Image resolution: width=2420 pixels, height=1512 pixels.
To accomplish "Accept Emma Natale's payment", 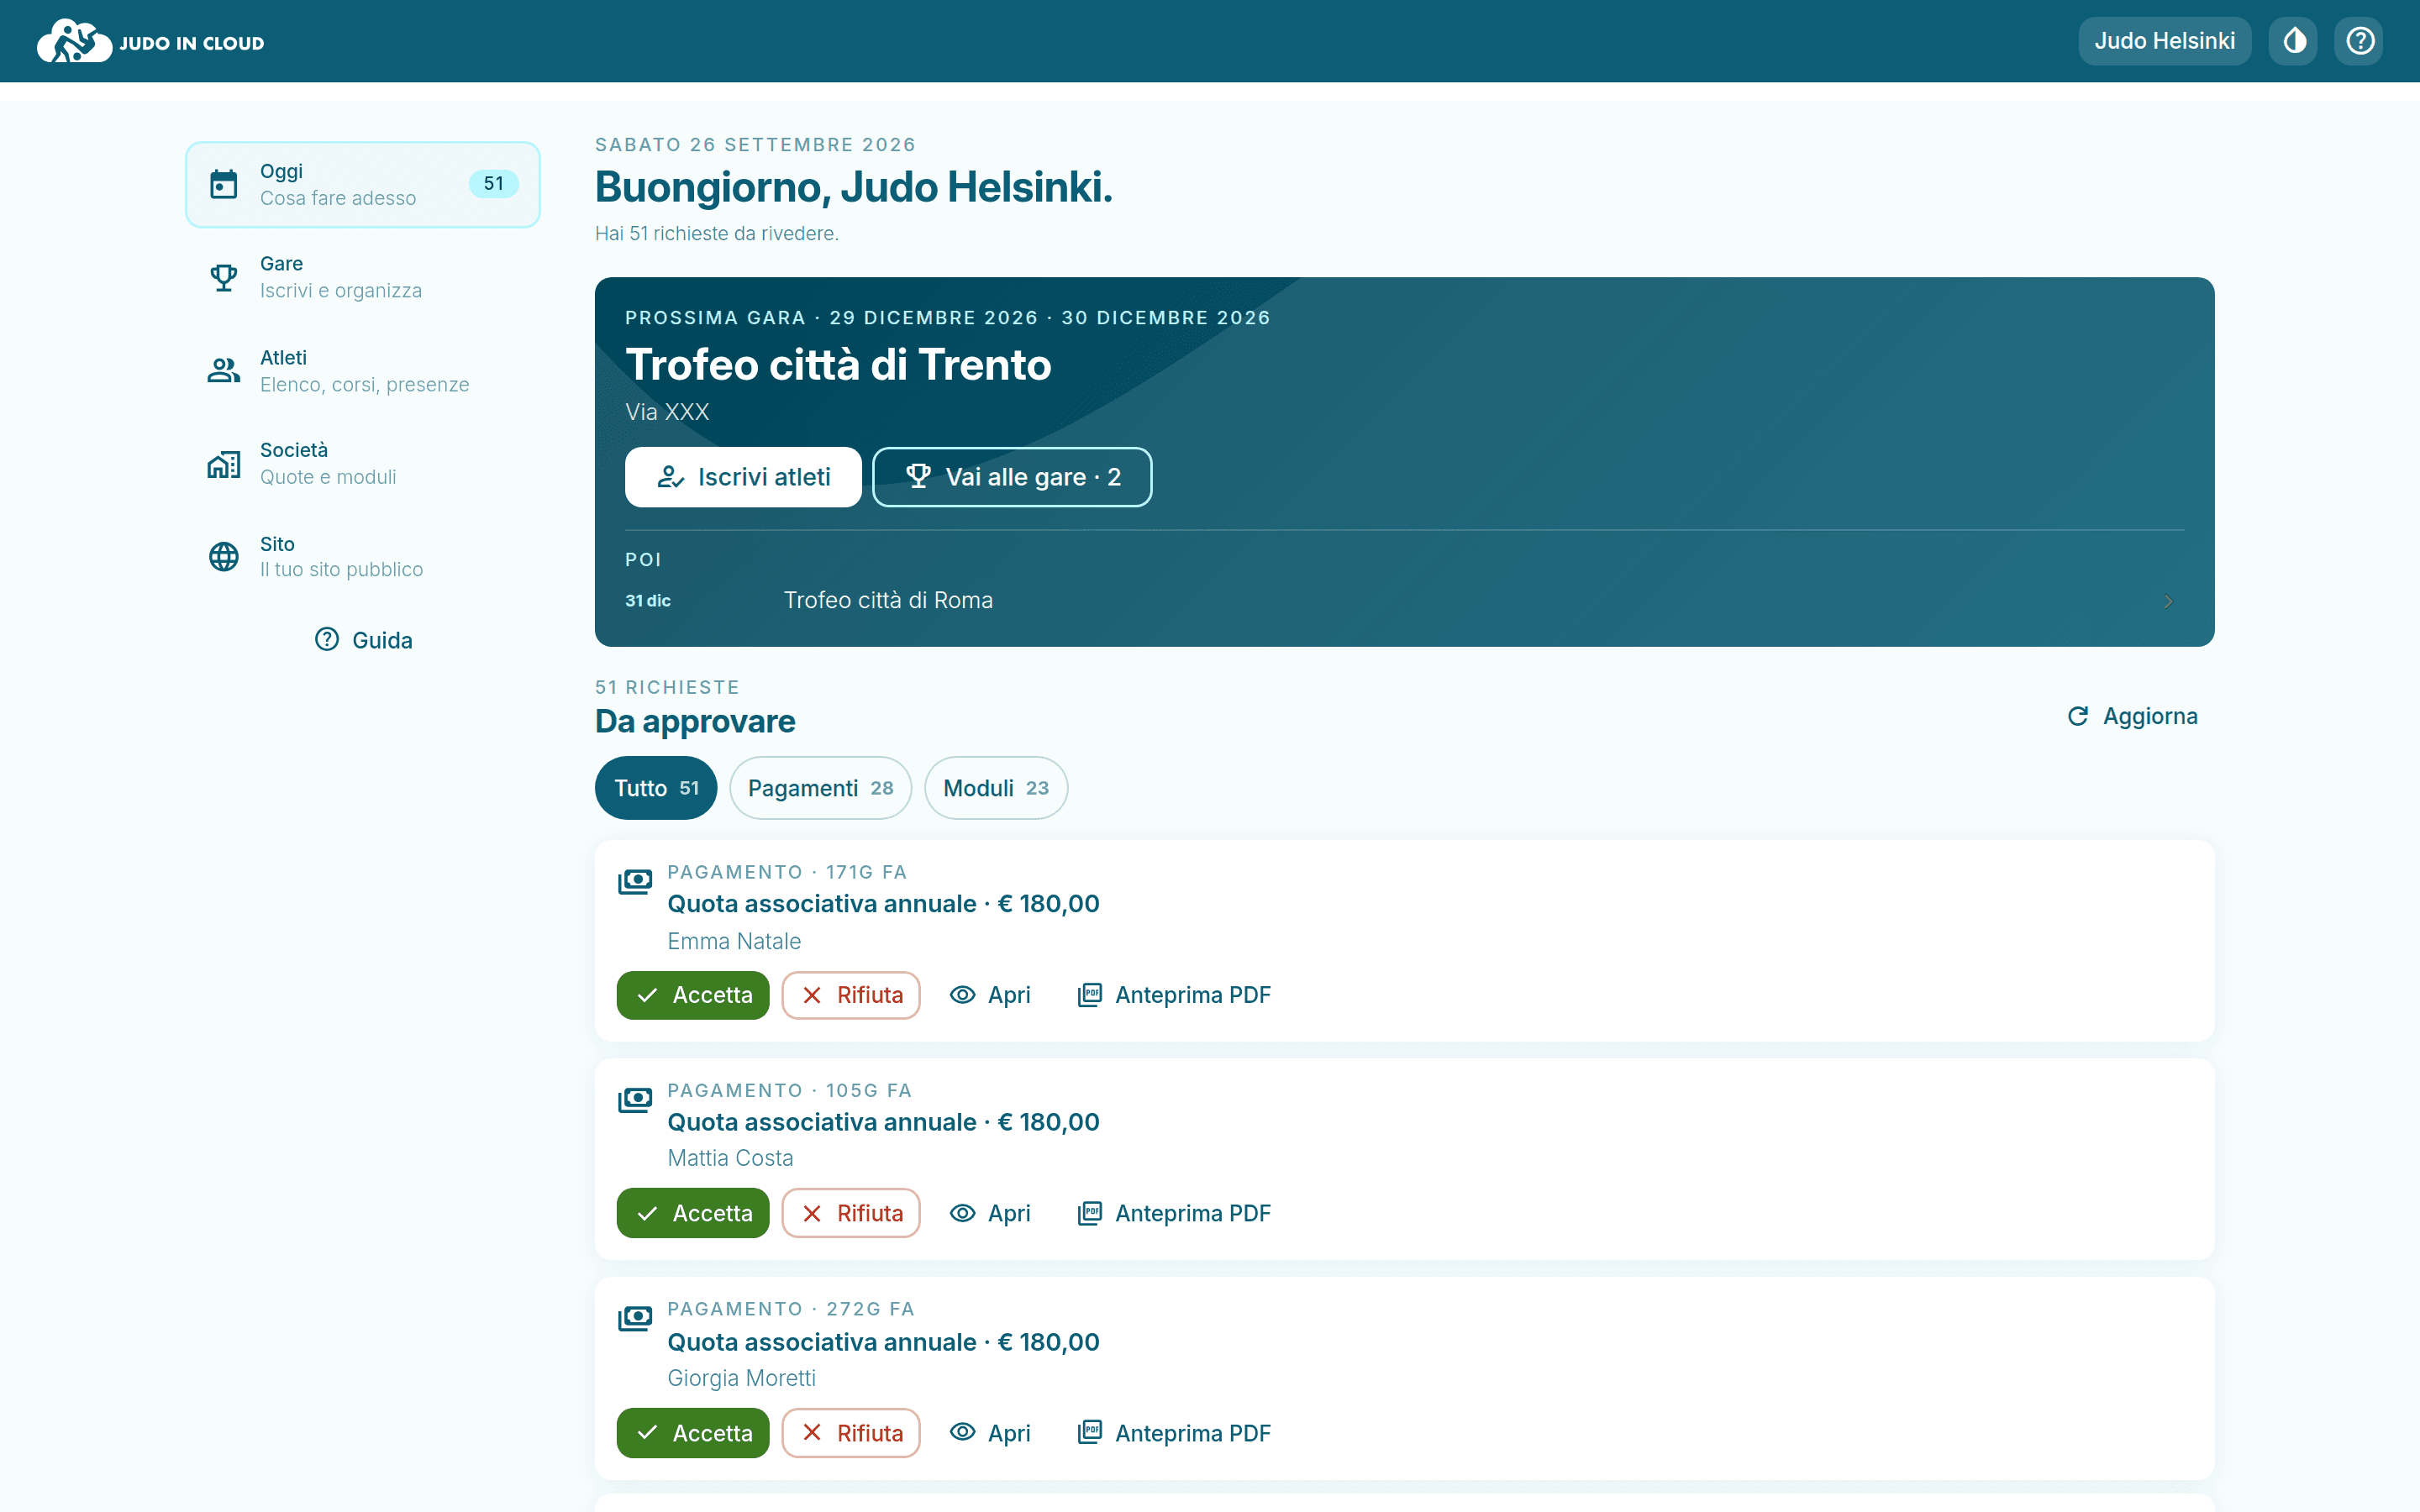I will pos(693,995).
